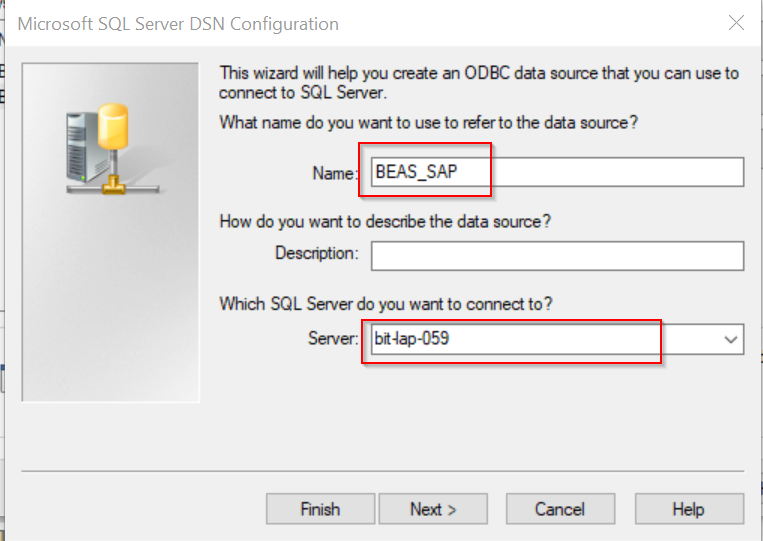Click the Finish button
This screenshot has height=541, width=763.
coord(320,509)
